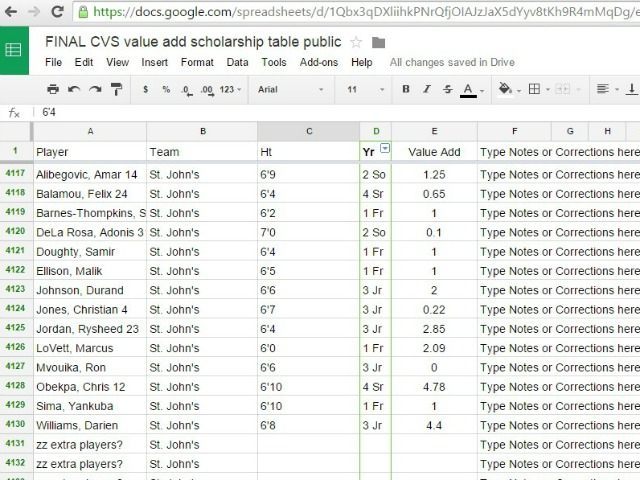This screenshot has width=640, height=480.
Task: Open the Tools menu
Action: pos(274,62)
